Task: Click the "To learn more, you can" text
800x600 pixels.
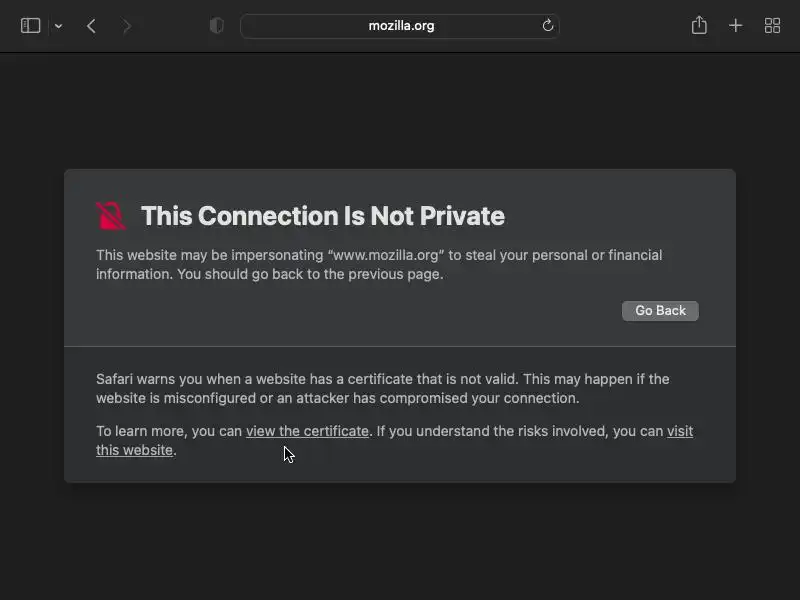Action: pos(168,431)
